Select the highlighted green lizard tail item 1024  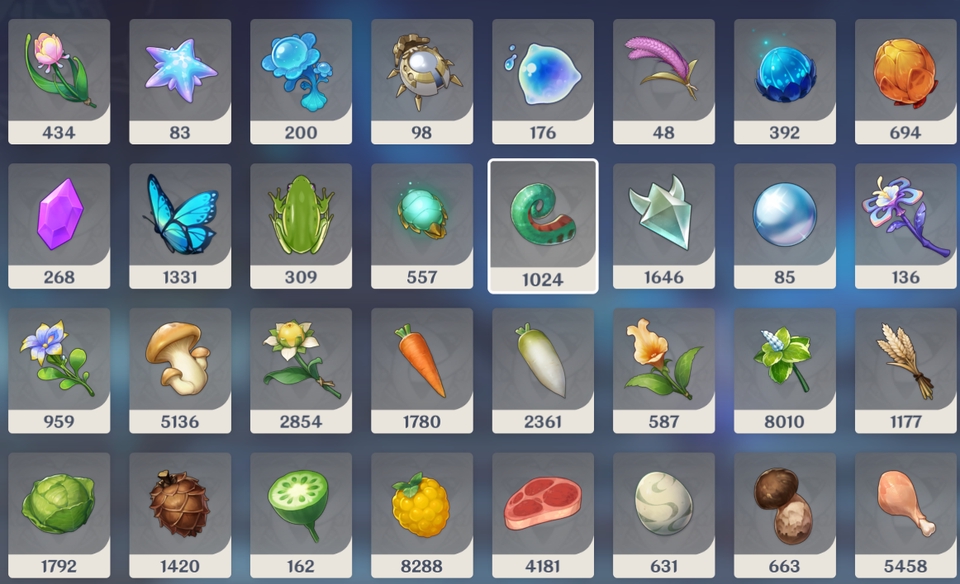coord(542,226)
